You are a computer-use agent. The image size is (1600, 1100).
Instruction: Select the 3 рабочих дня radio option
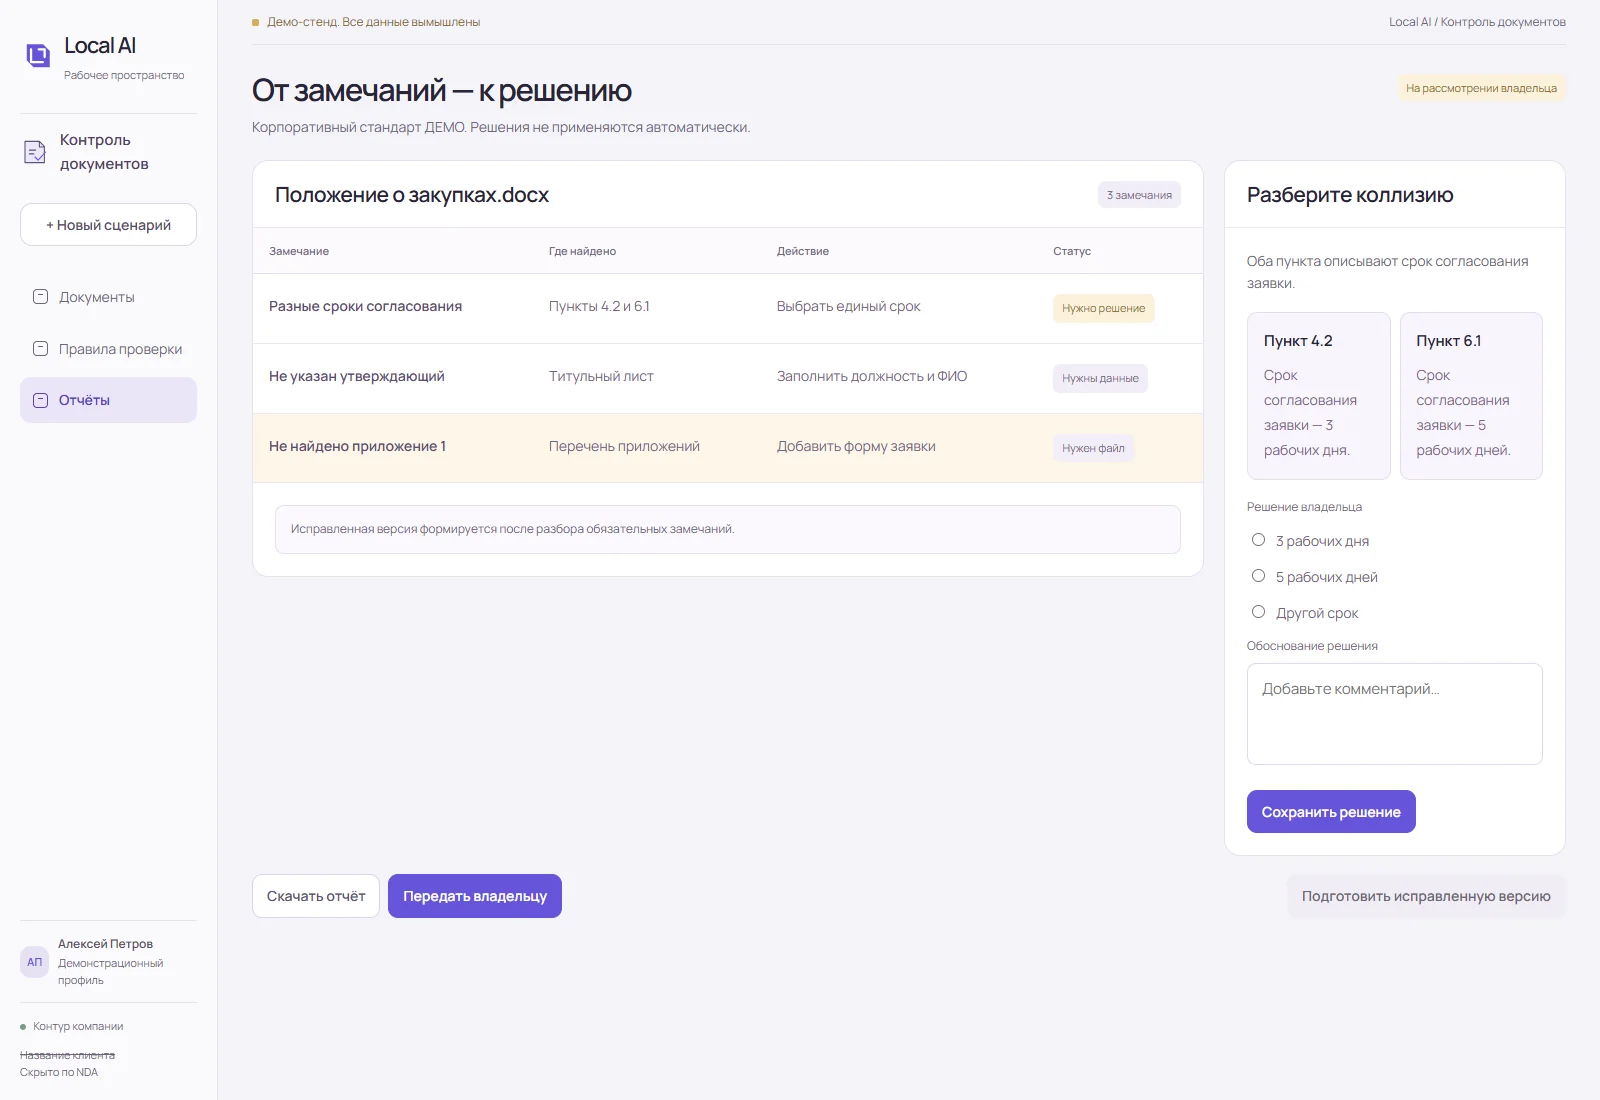click(x=1258, y=540)
